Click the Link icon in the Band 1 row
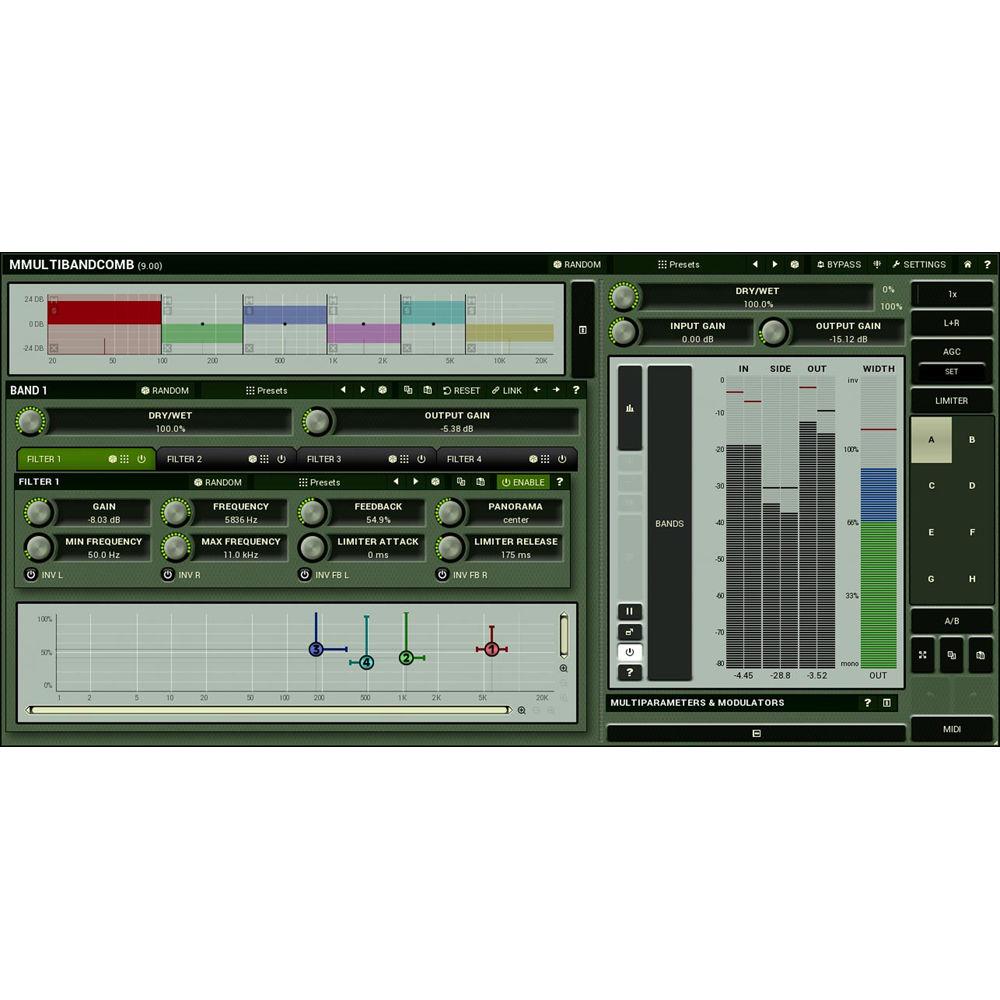This screenshot has width=1000, height=1000. pos(505,390)
